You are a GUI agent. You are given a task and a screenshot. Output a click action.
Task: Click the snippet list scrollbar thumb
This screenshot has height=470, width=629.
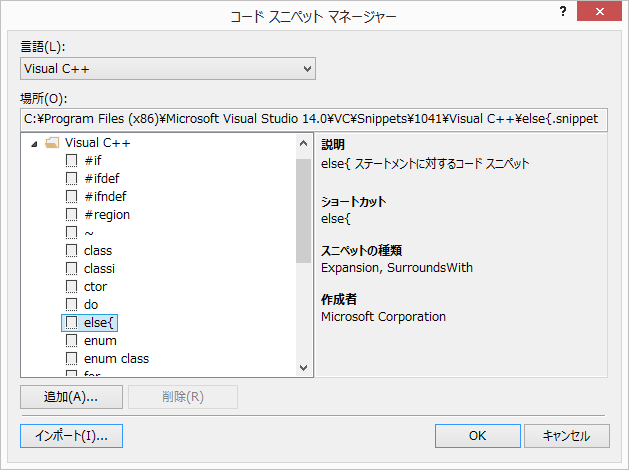304,211
